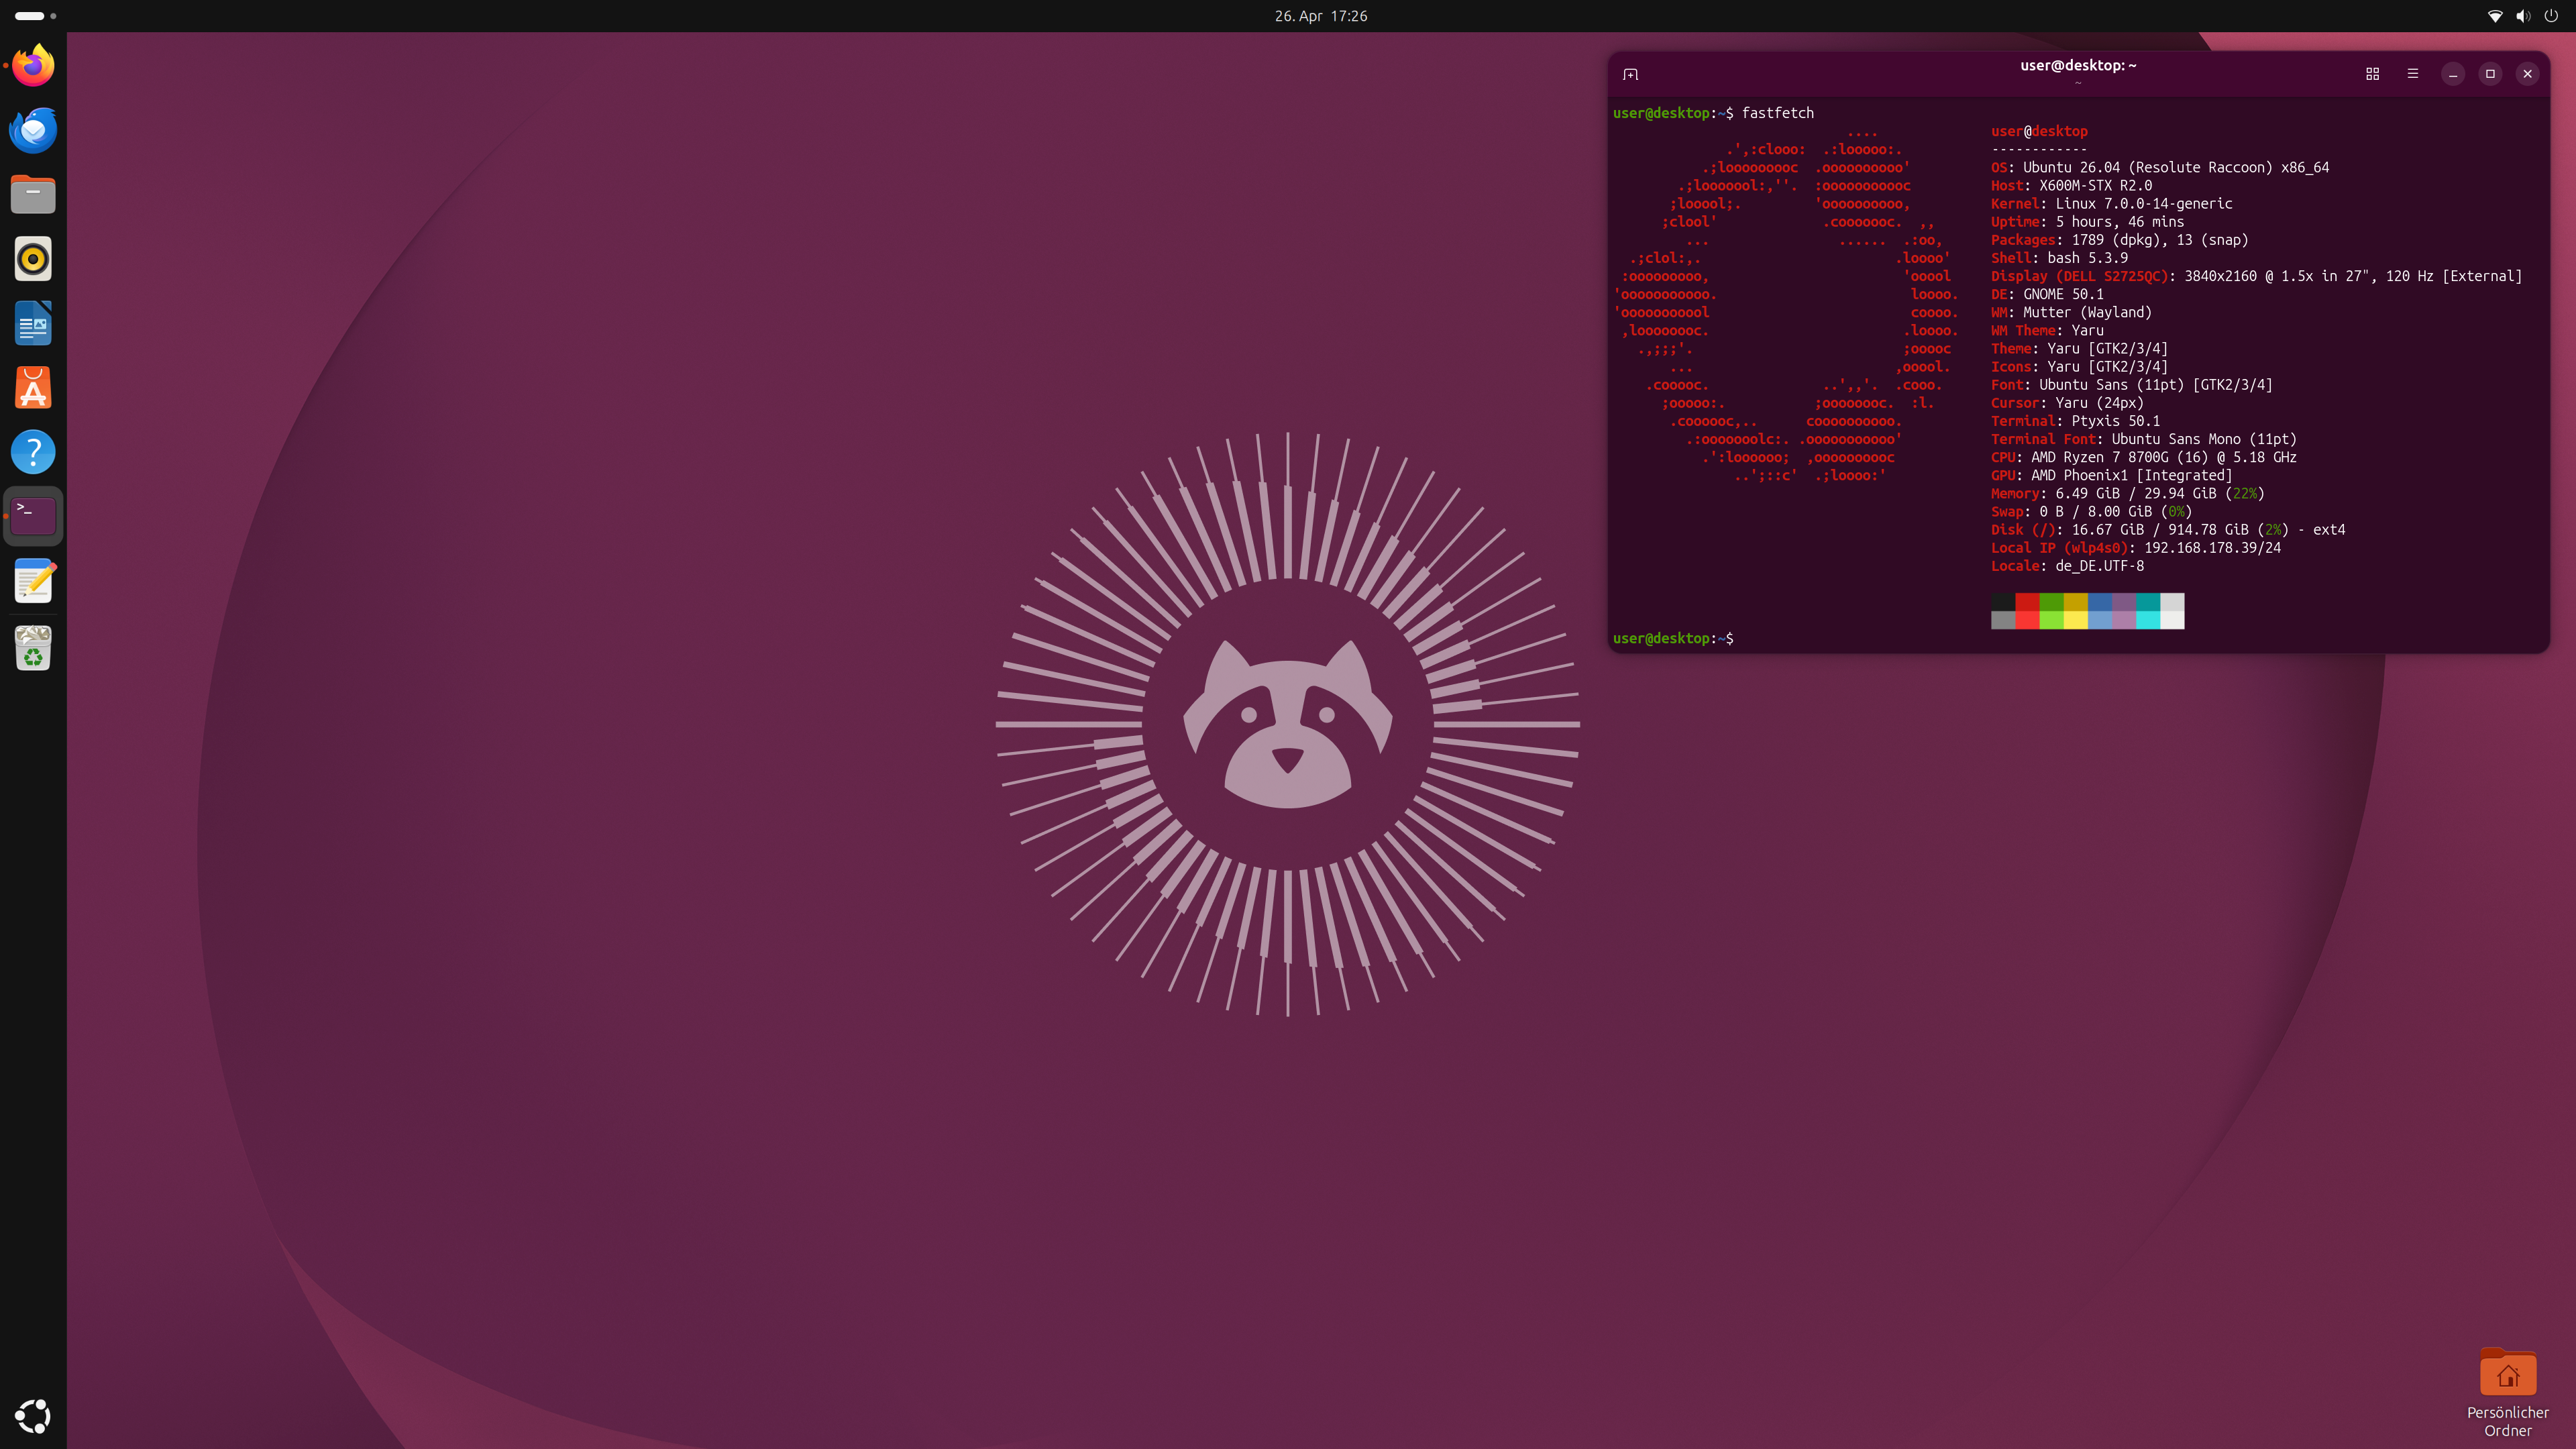Maximize the terminal window
The image size is (2576, 1449).
2490,74
